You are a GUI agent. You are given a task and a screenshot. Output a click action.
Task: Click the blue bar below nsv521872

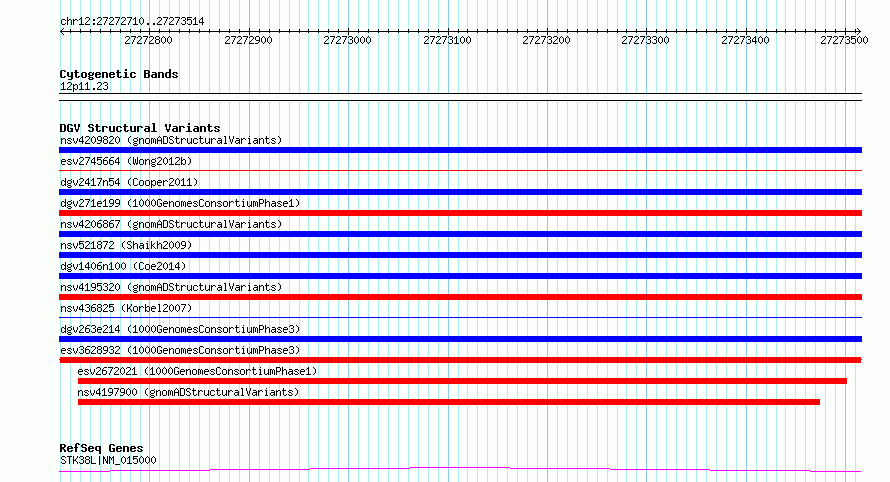coord(460,255)
